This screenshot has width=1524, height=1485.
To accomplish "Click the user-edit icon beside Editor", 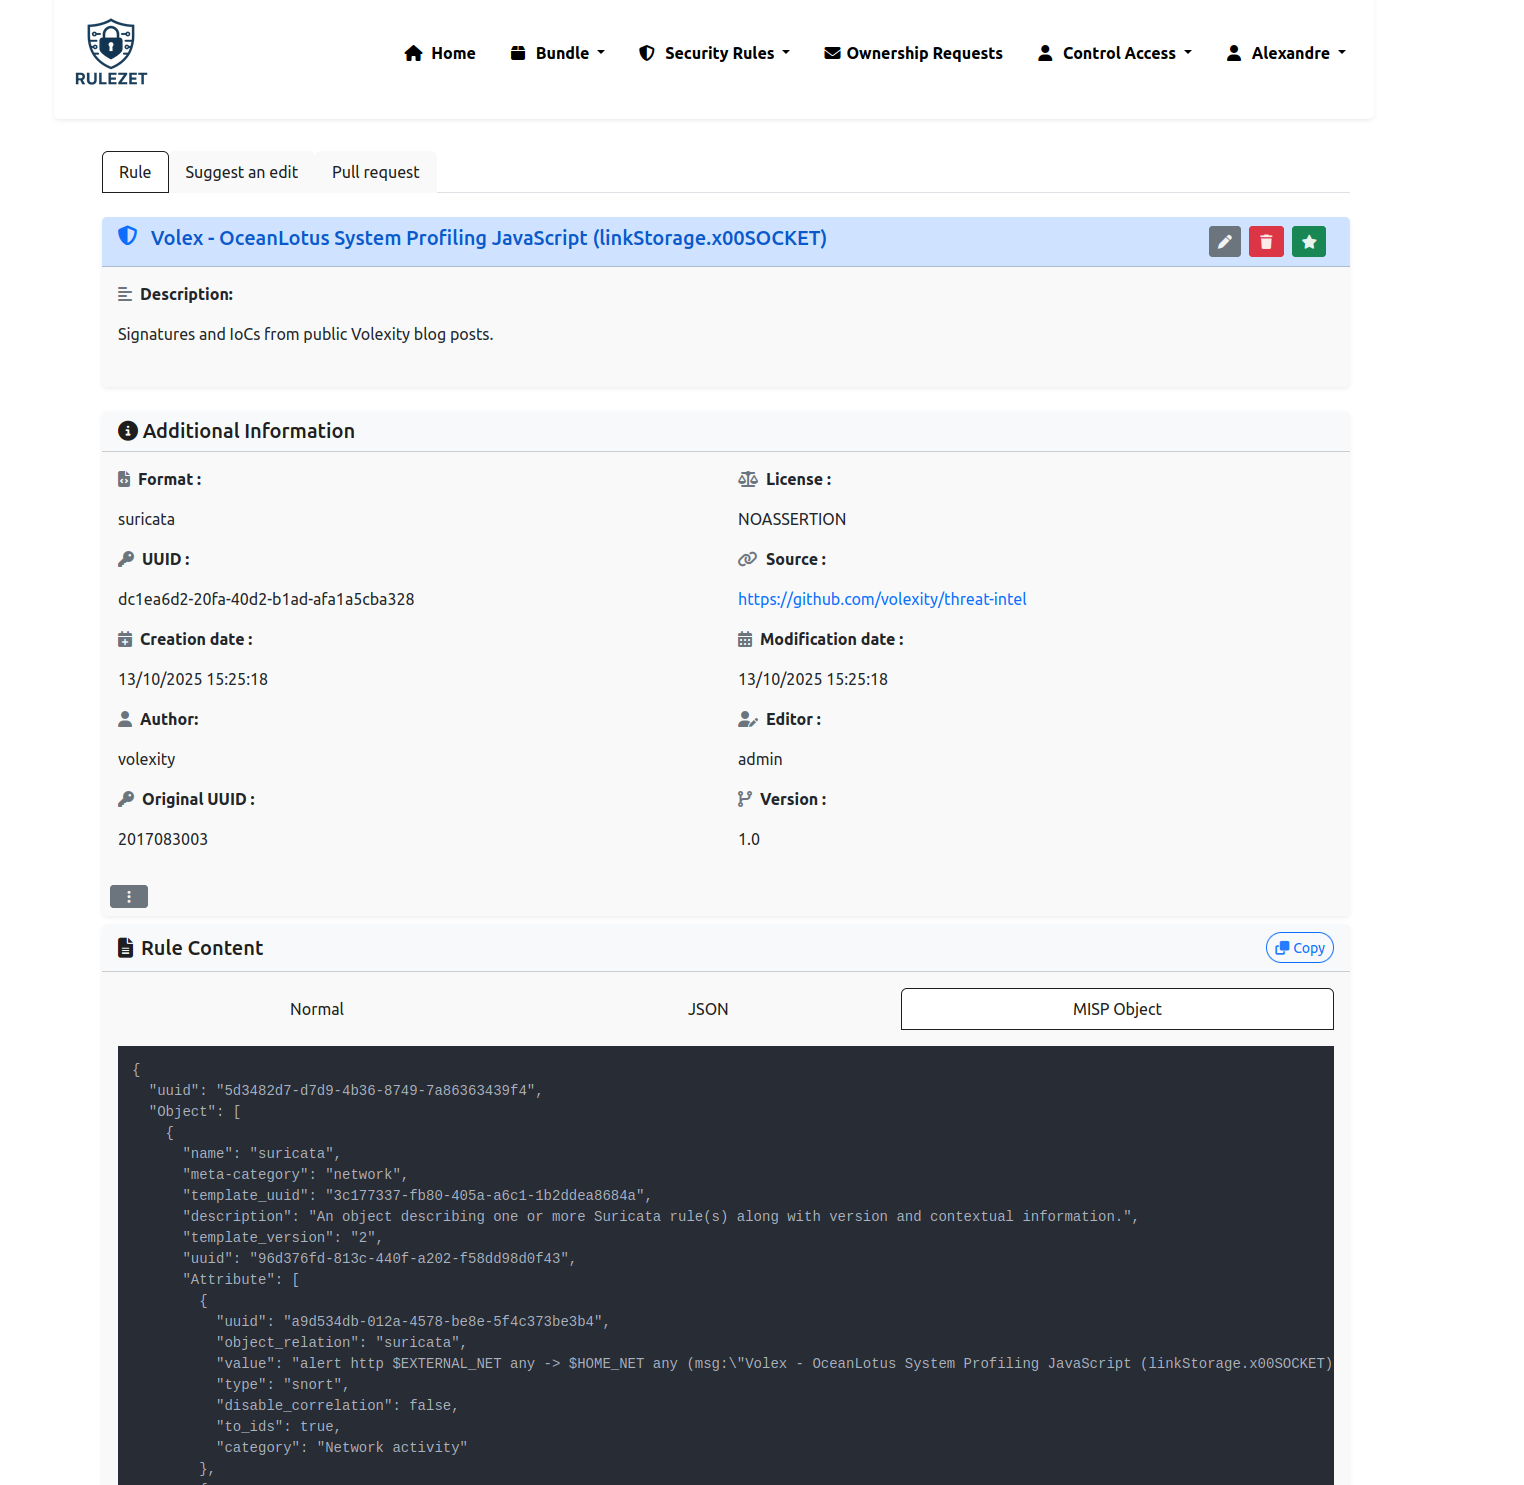I will 748,719.
